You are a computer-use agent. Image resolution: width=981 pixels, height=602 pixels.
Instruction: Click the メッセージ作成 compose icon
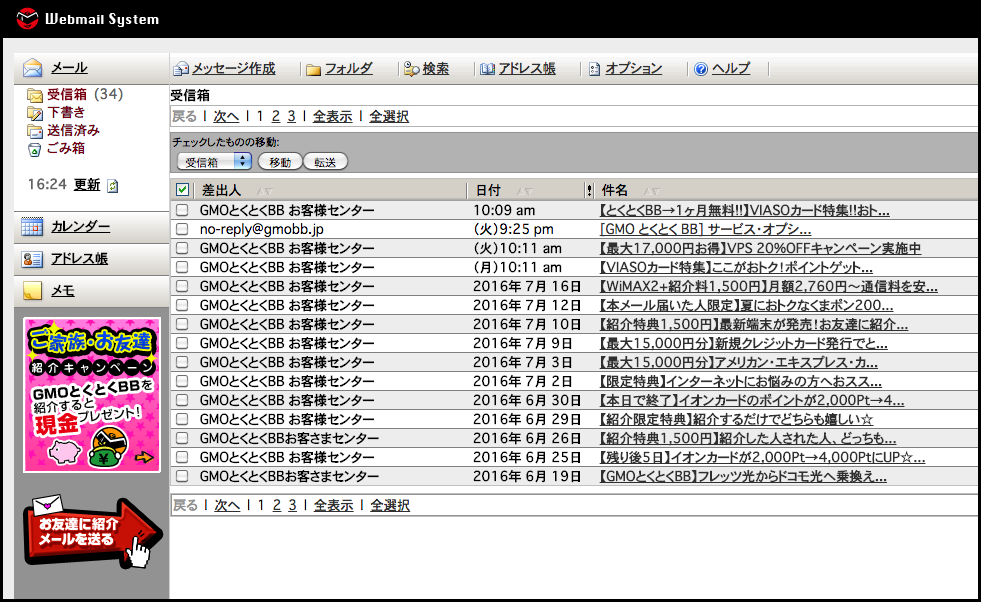point(181,69)
